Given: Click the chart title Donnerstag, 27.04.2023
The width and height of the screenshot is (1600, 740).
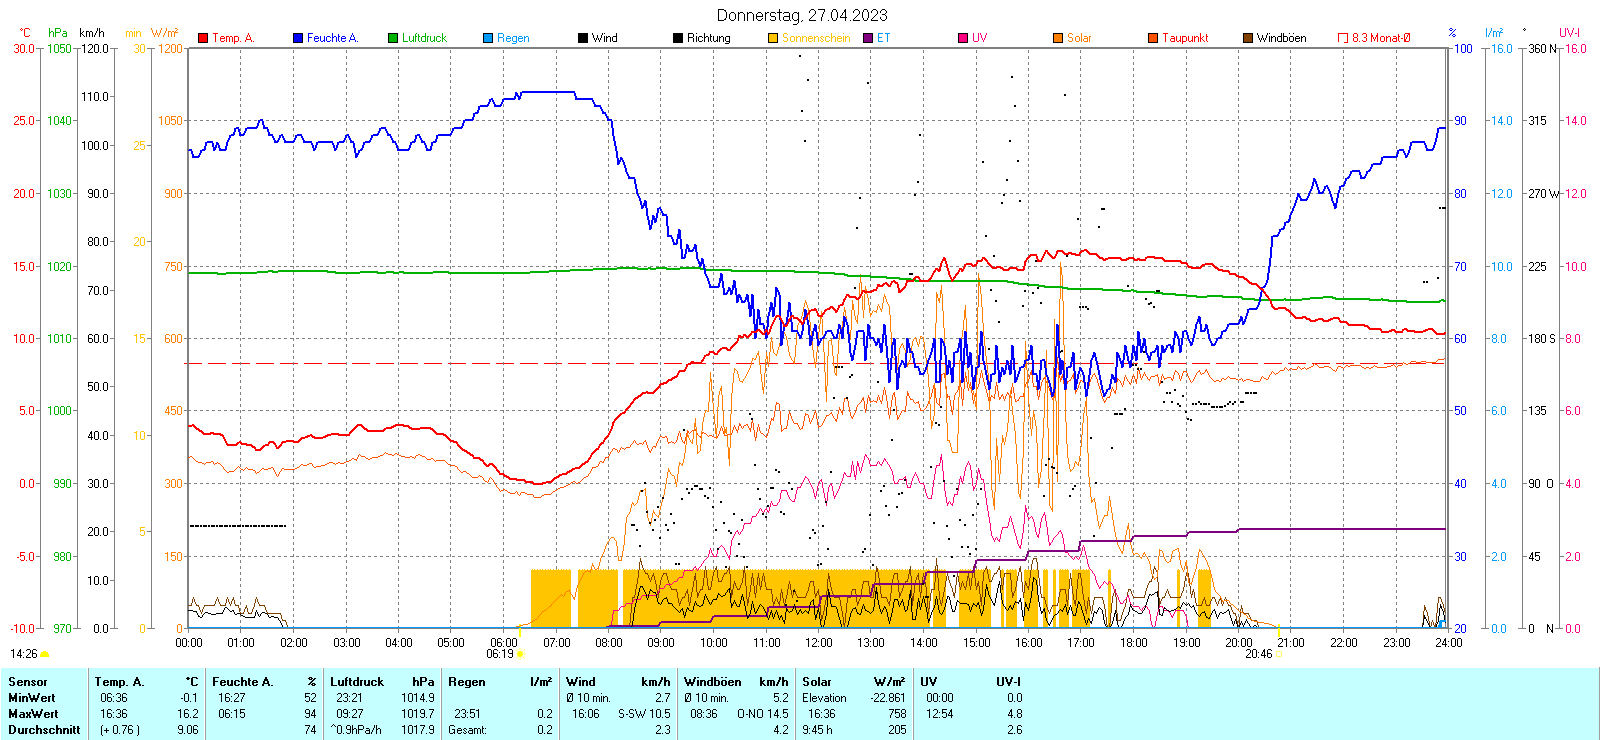Looking at the screenshot, I should pyautogui.click(x=802, y=15).
